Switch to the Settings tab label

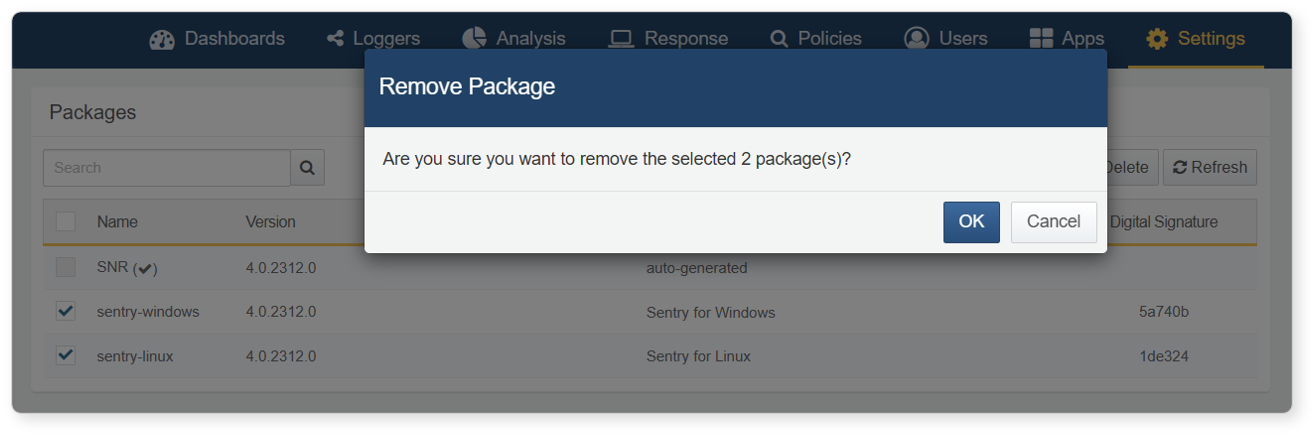click(1211, 39)
